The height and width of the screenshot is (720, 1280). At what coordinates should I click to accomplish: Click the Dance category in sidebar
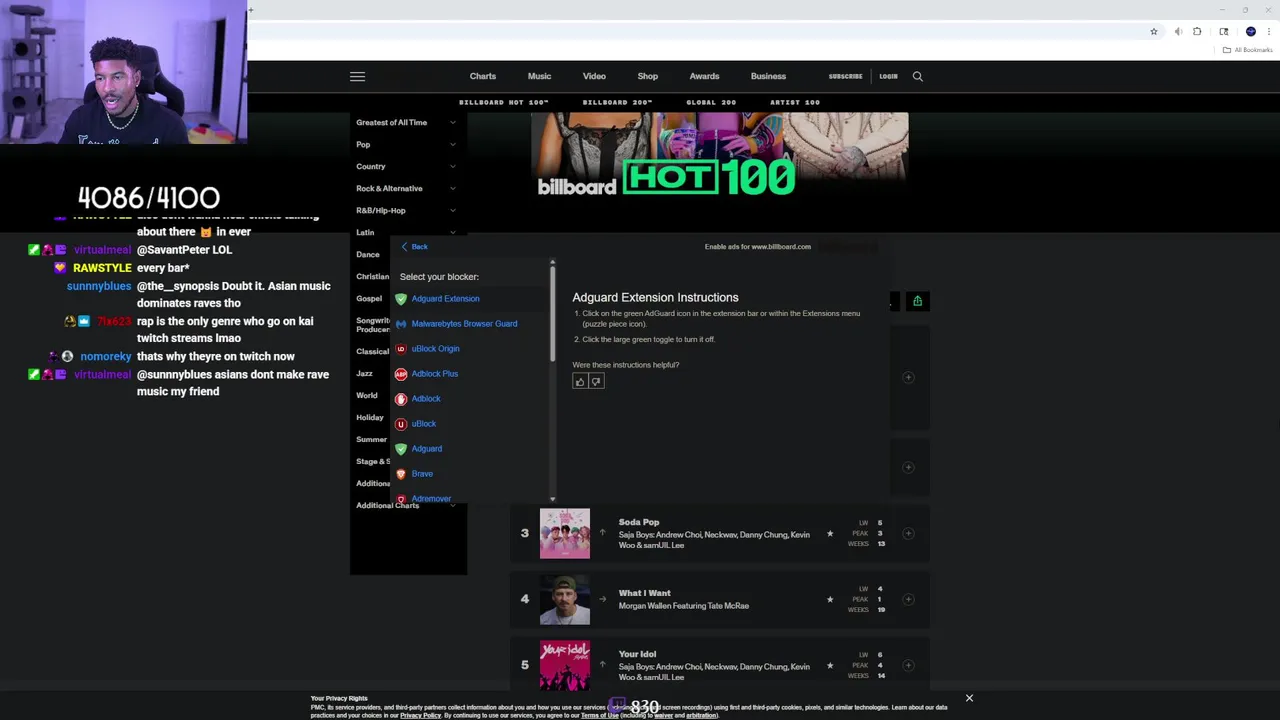368,254
